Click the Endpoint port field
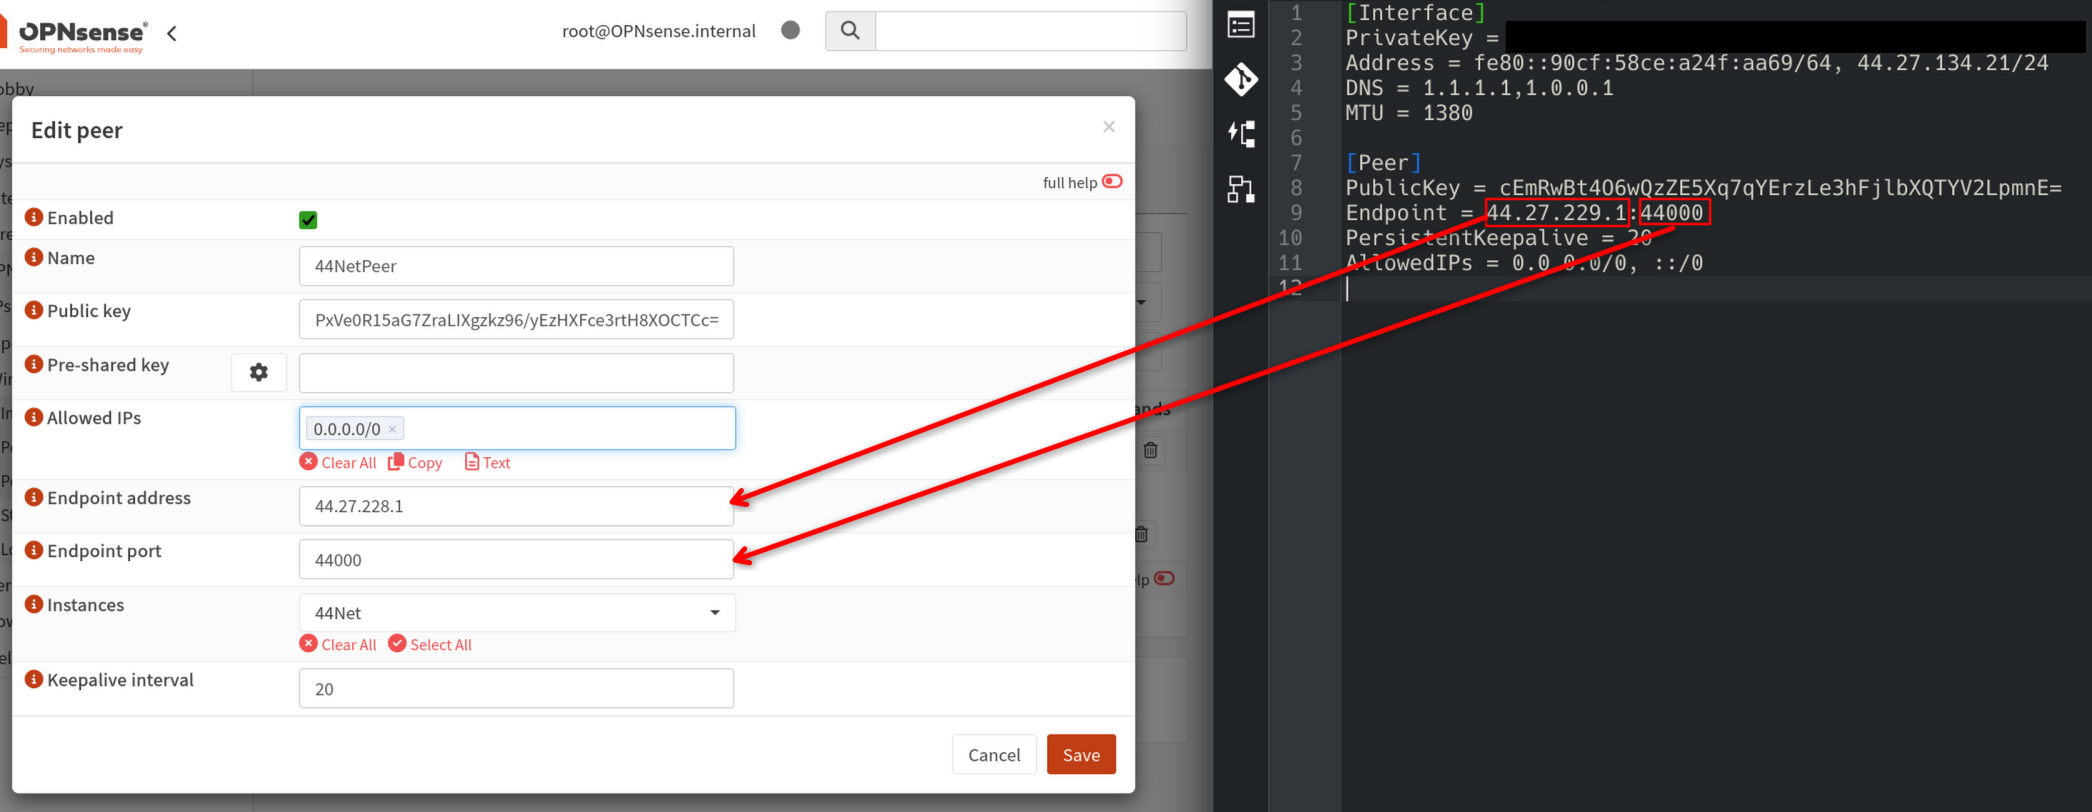This screenshot has height=812, width=2092. coord(516,559)
